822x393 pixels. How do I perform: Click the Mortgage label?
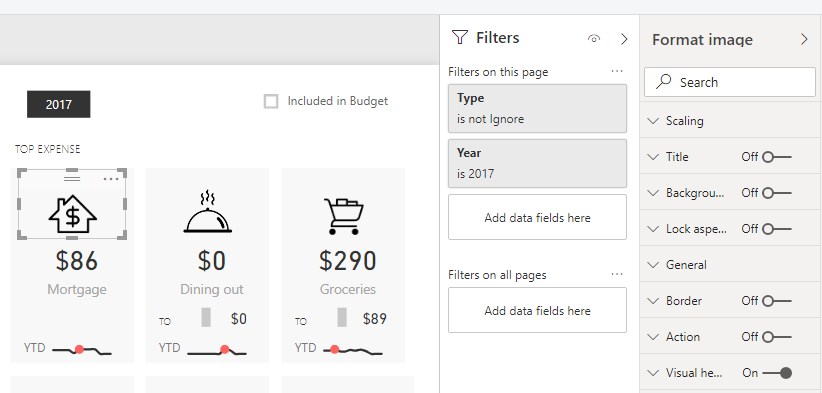[77, 289]
